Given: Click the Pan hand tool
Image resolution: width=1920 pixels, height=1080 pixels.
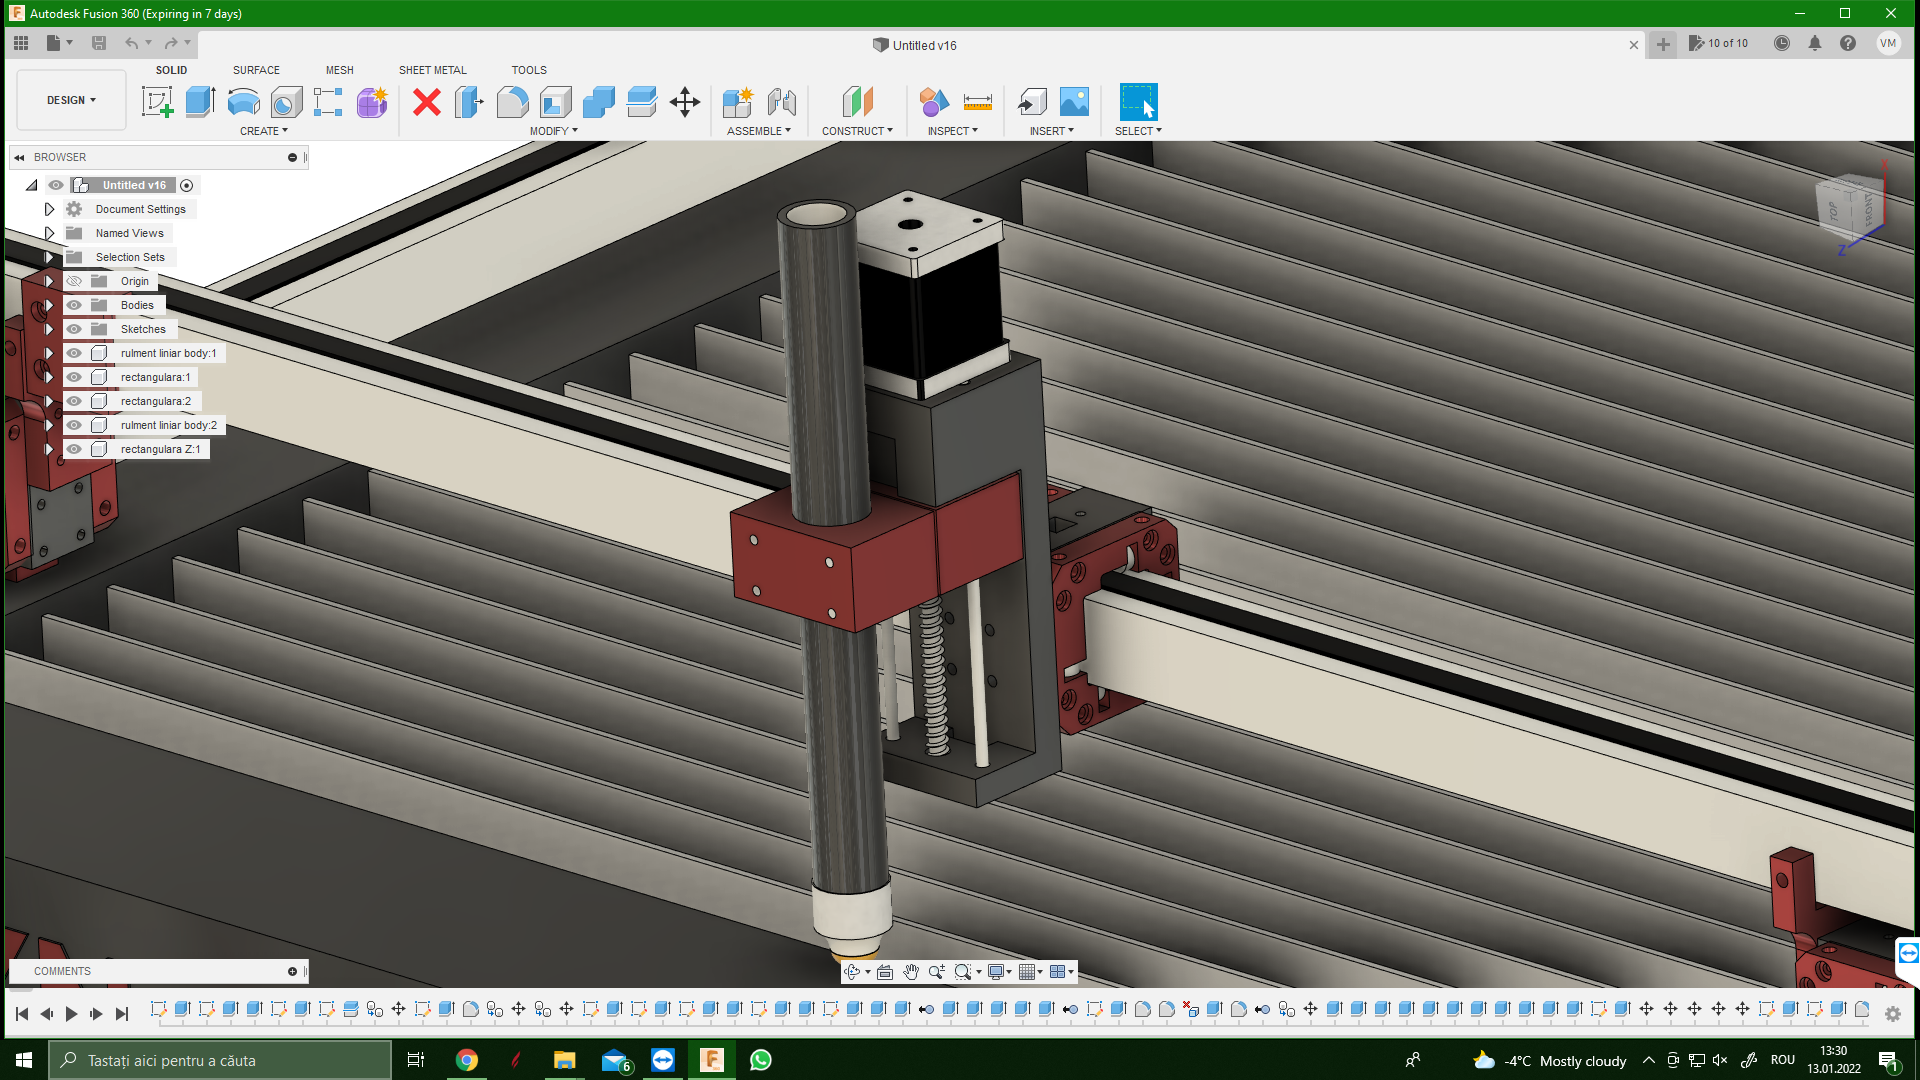Looking at the screenshot, I should click(x=911, y=972).
